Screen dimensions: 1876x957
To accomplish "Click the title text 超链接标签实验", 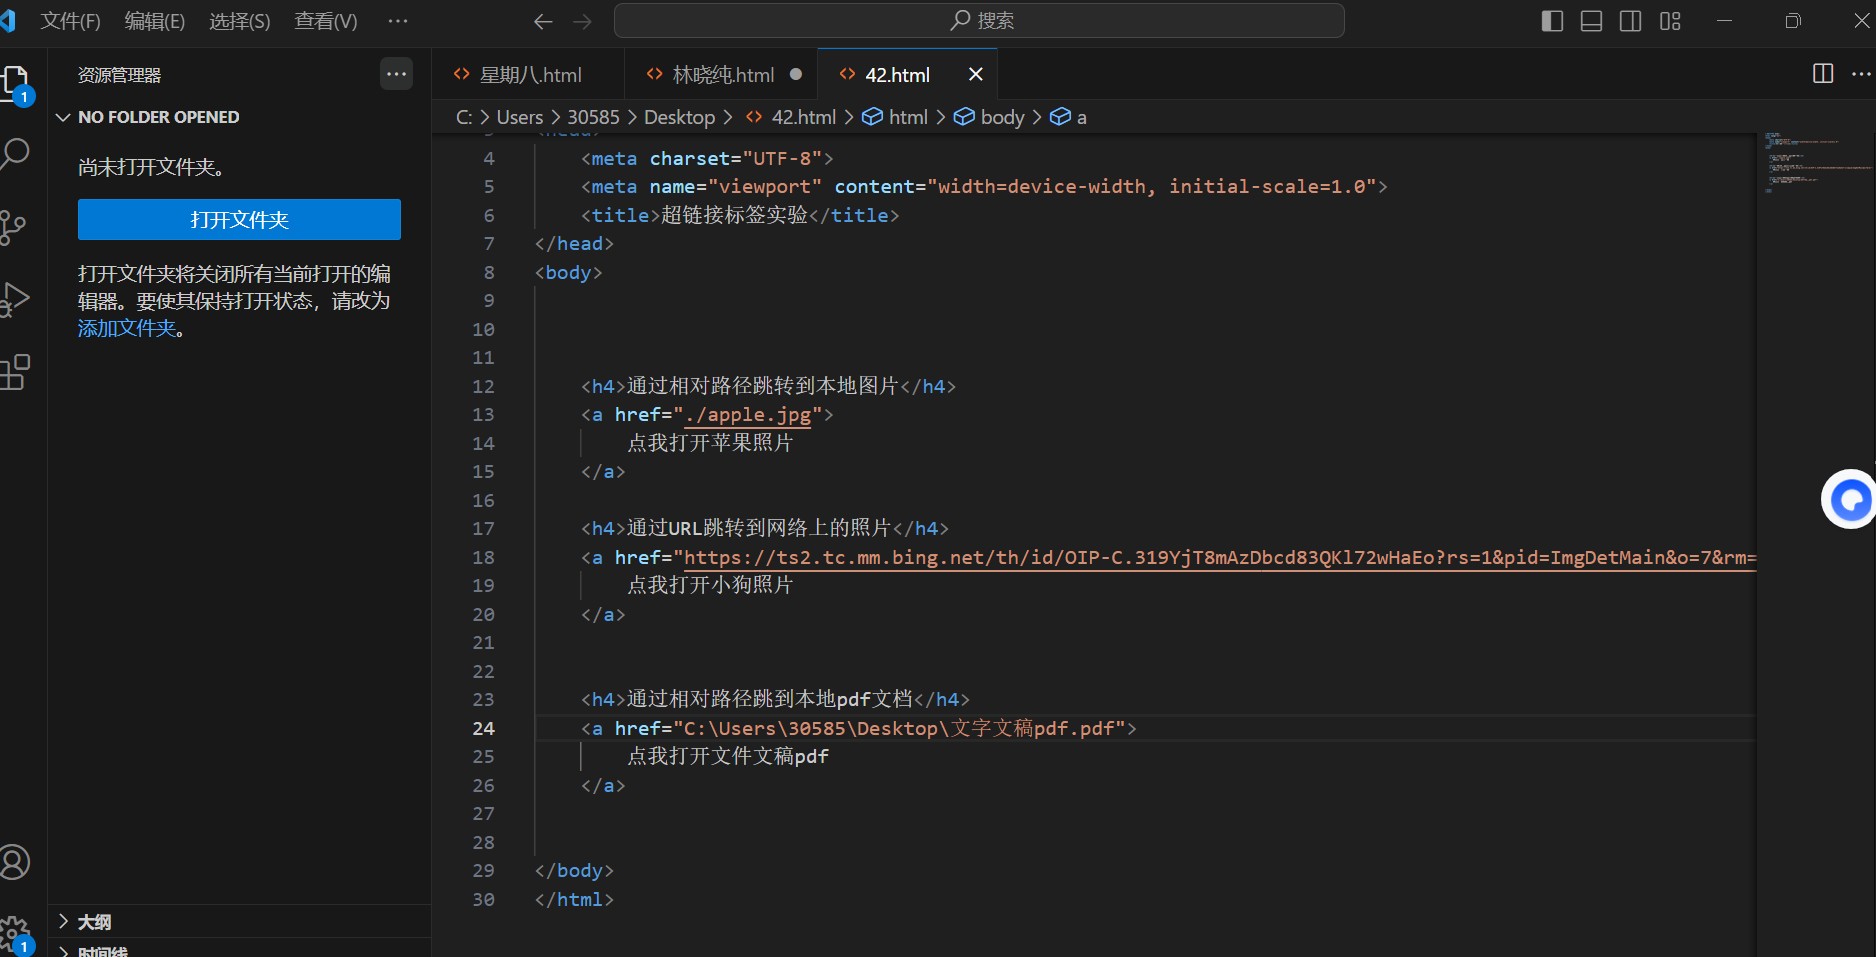I will (x=735, y=215).
